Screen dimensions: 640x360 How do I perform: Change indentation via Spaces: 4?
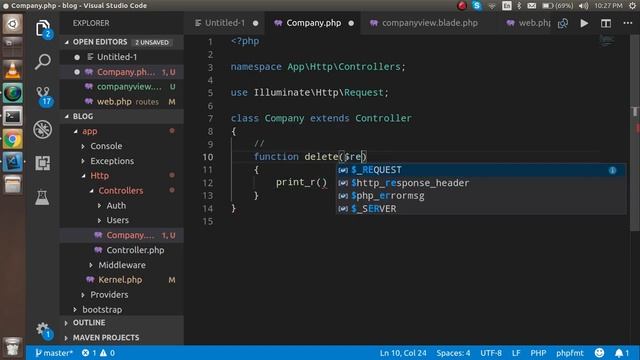(x=453, y=353)
